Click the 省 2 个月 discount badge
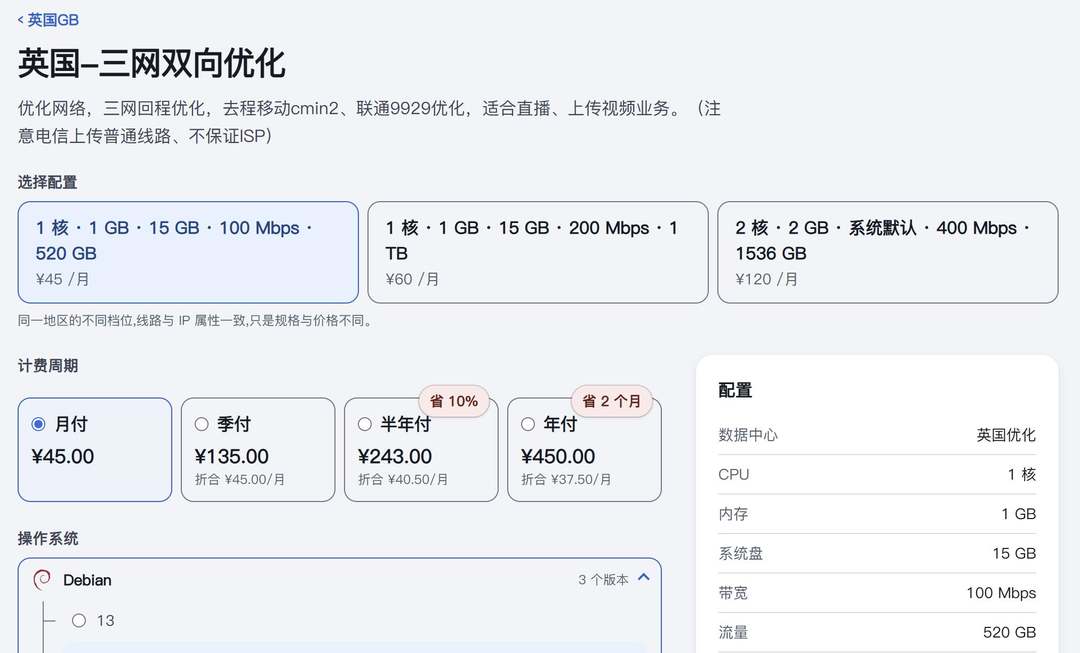 pyautogui.click(x=612, y=401)
